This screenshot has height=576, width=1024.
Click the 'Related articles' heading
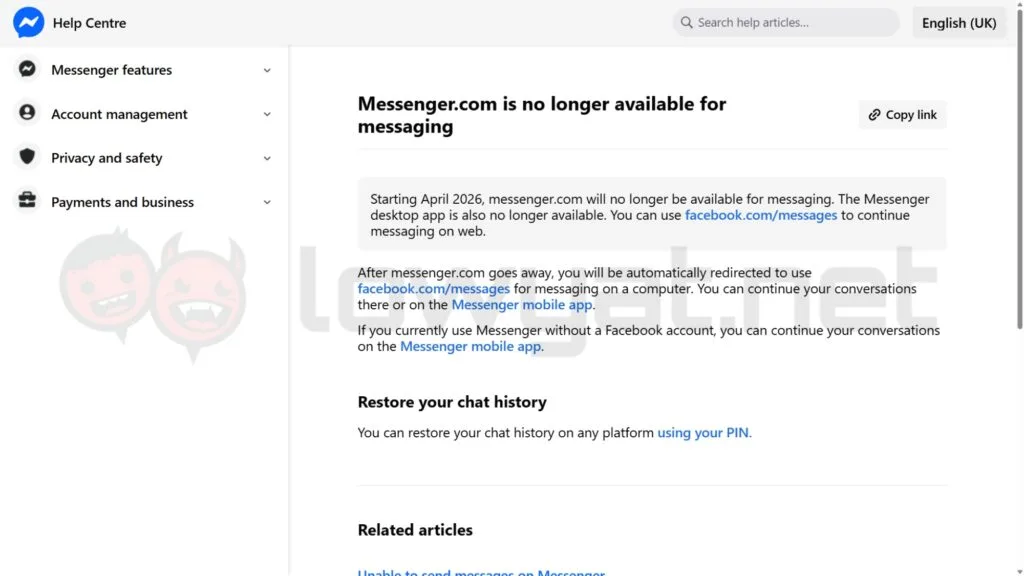[415, 530]
